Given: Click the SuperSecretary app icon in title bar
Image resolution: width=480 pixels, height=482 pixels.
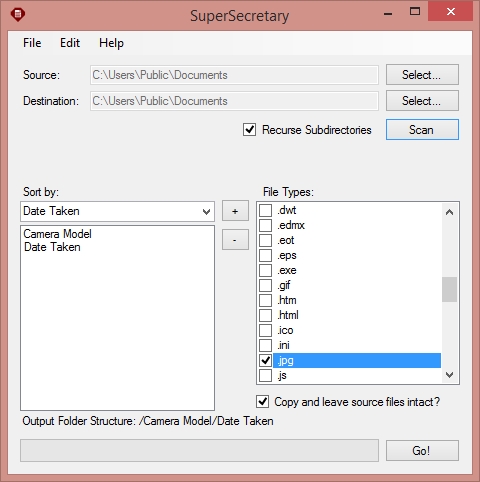Looking at the screenshot, I should pos(18,15).
